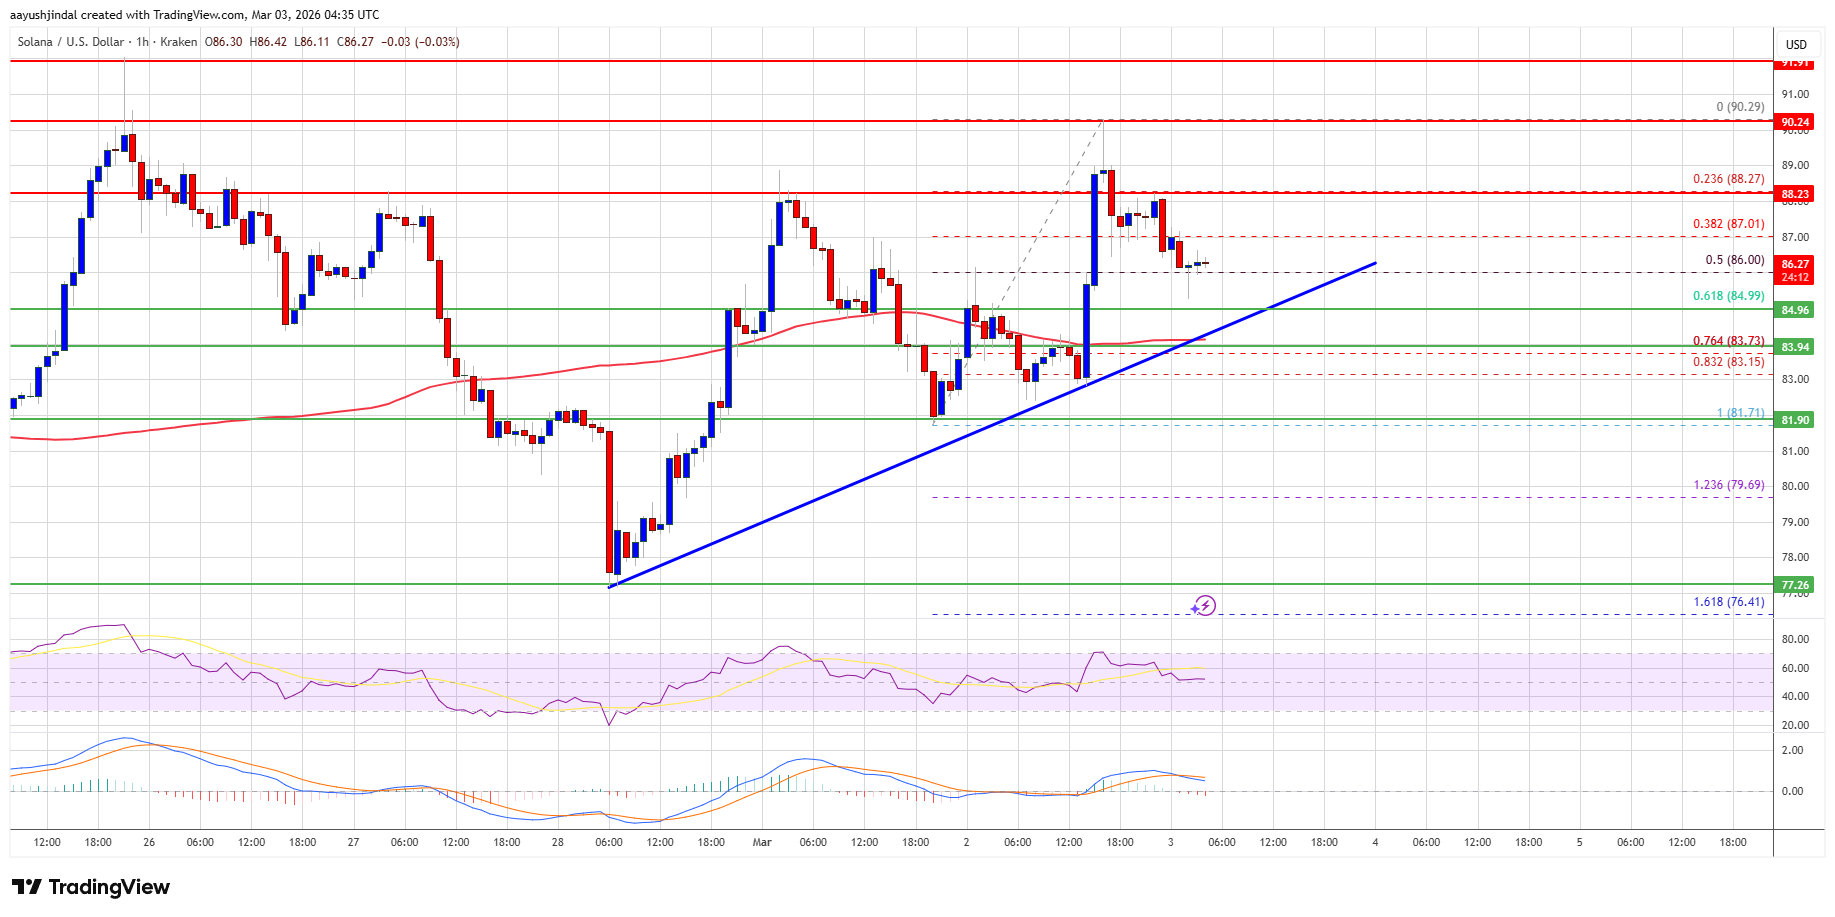Viewport: 1835px width, 917px height.
Task: Open the Kraken exchange selector in the legend
Action: 176,42
